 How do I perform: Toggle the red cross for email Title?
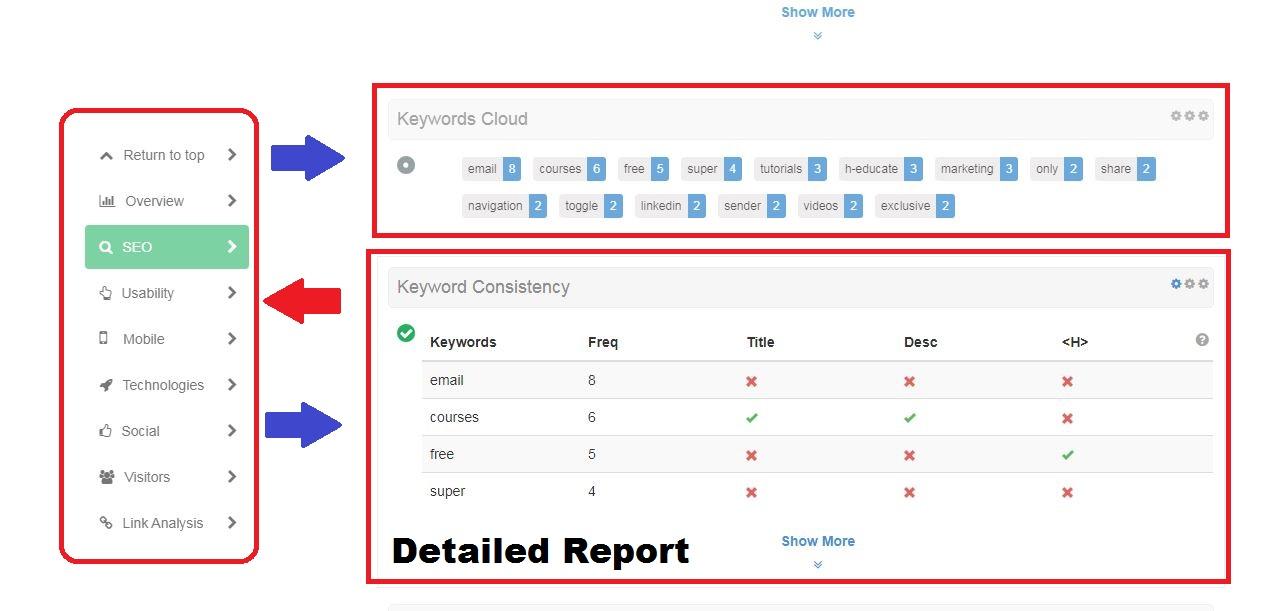[751, 381]
